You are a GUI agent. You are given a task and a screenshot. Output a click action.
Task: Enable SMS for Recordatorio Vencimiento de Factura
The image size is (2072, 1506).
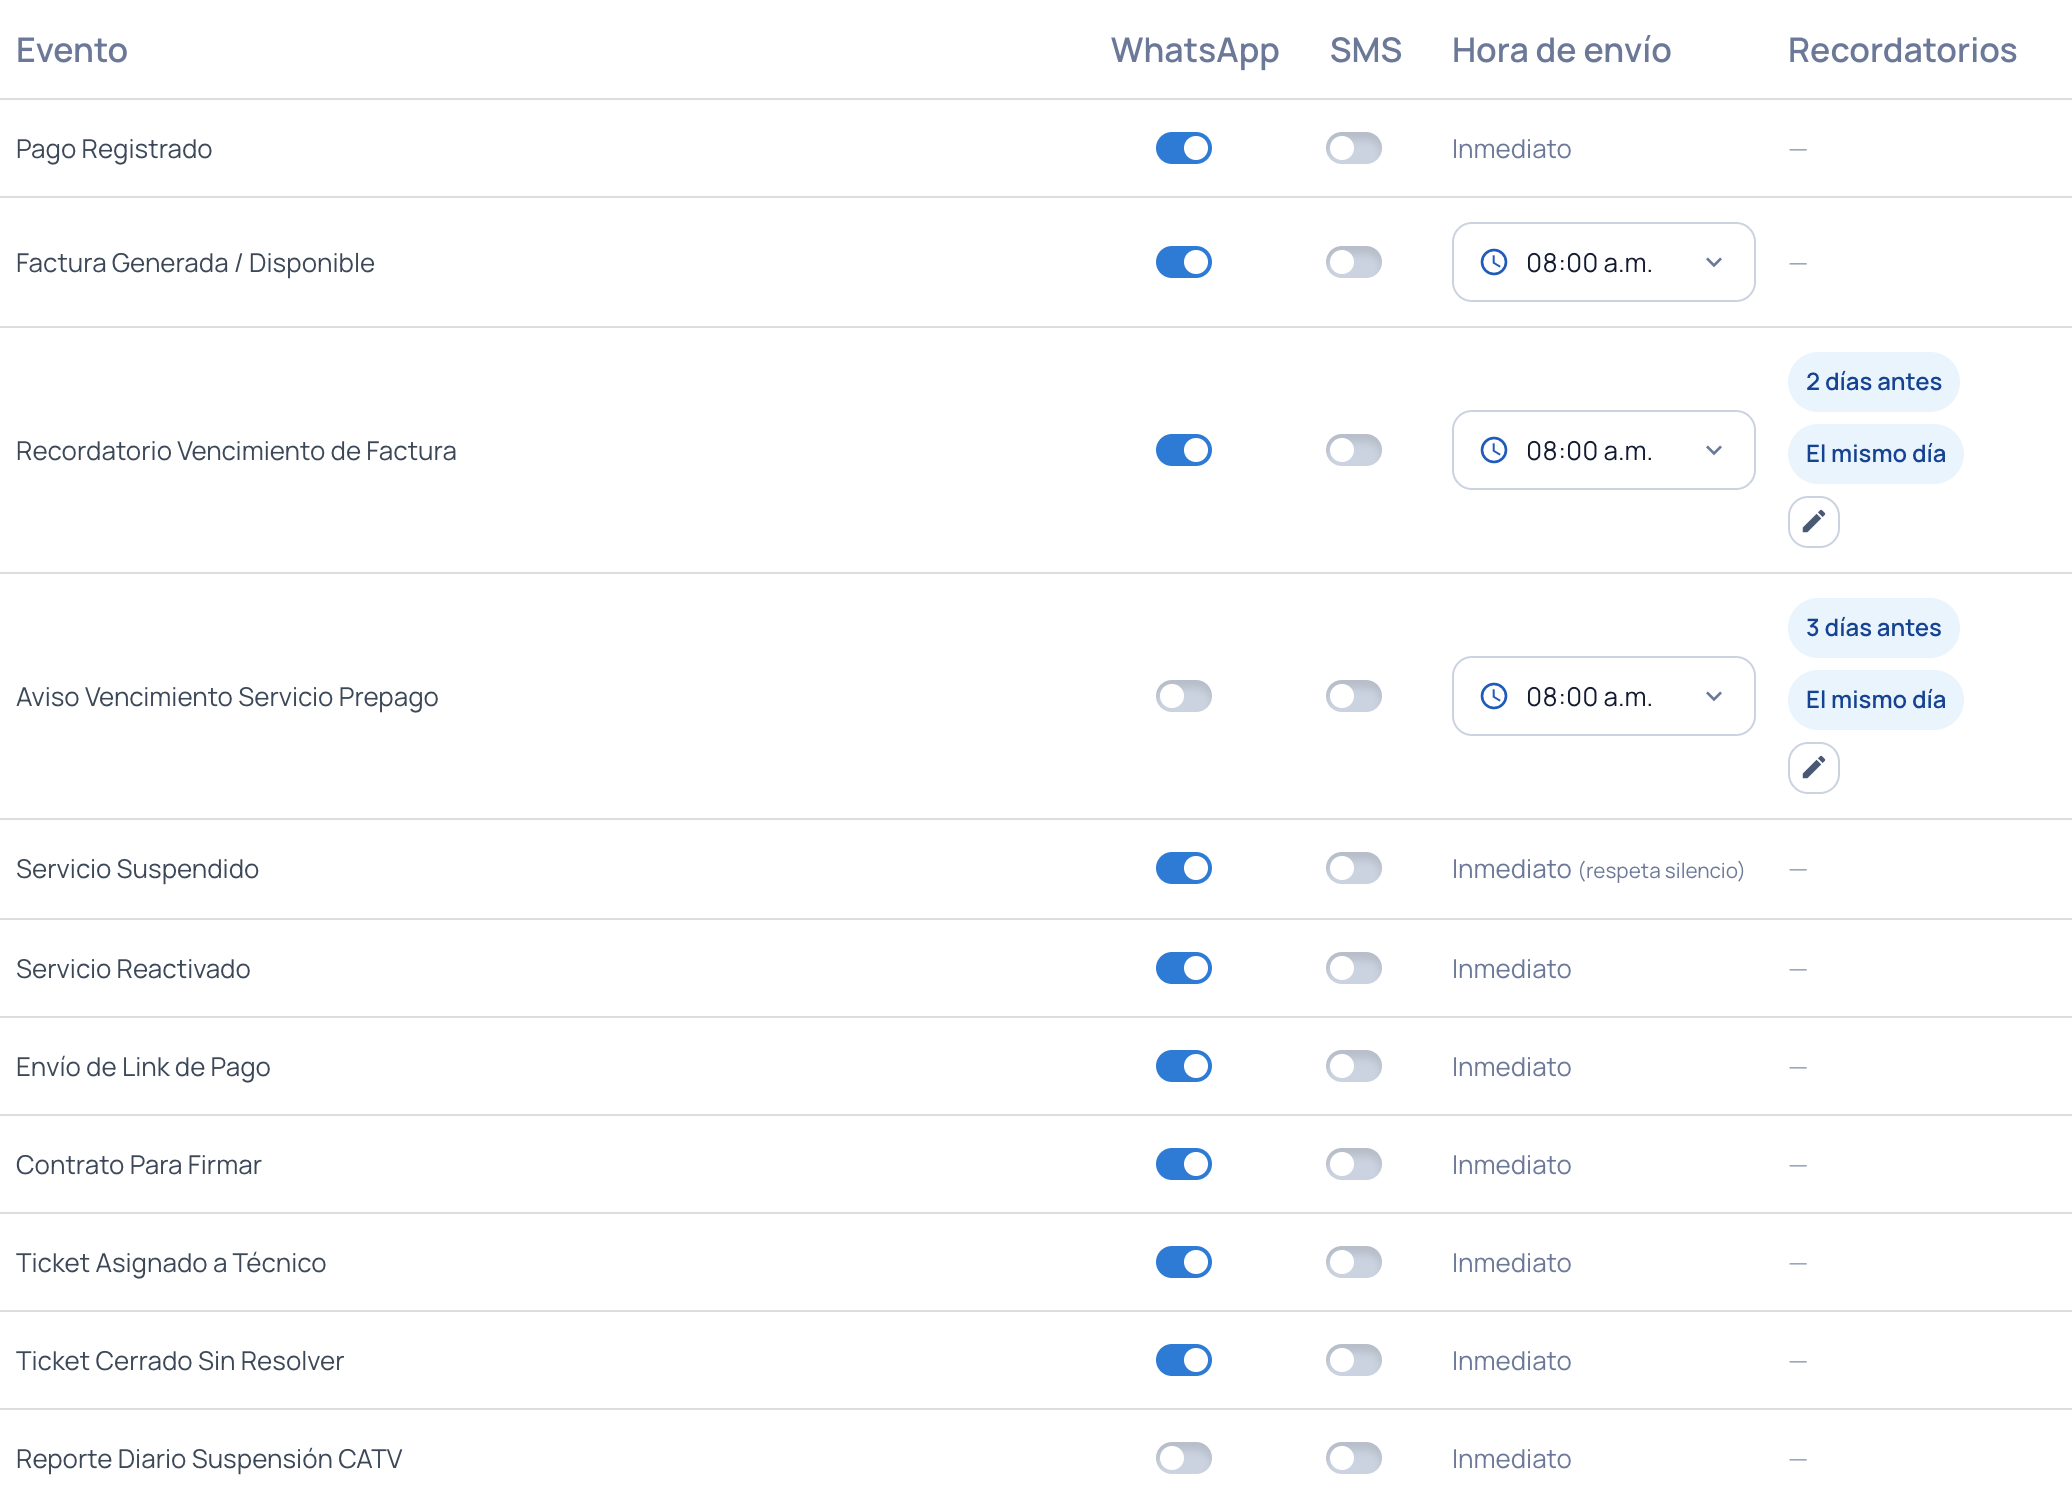click(x=1353, y=450)
